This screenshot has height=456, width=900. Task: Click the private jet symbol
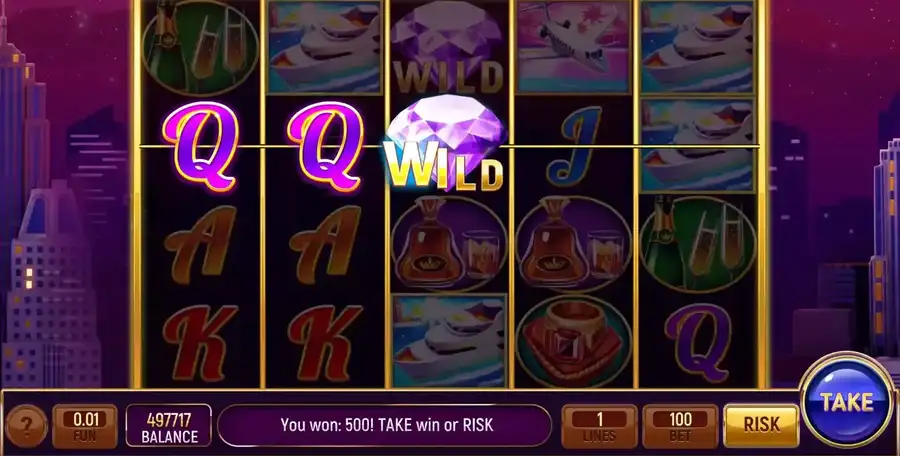[573, 47]
